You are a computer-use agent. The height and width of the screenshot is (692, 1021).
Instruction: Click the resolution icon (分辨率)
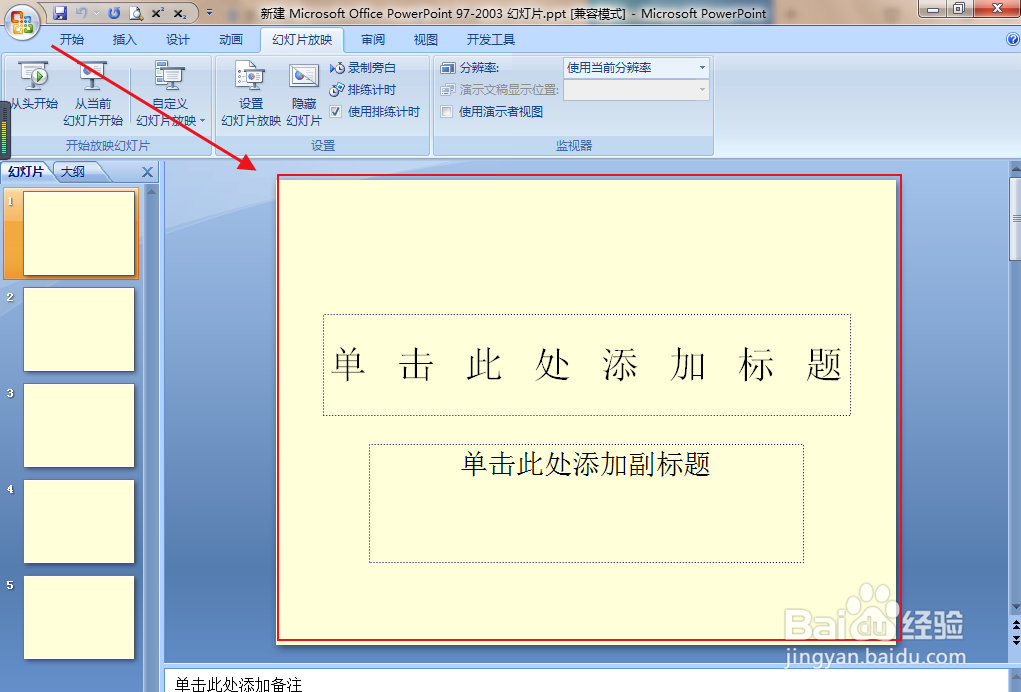[x=448, y=68]
